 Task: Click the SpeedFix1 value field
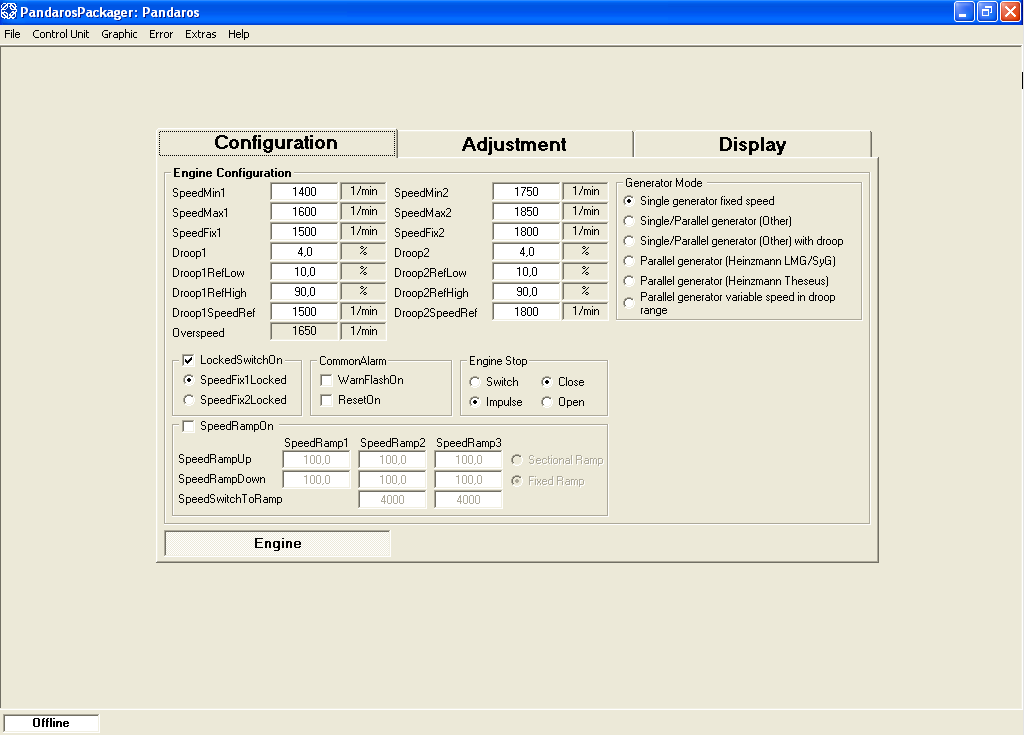(x=304, y=232)
